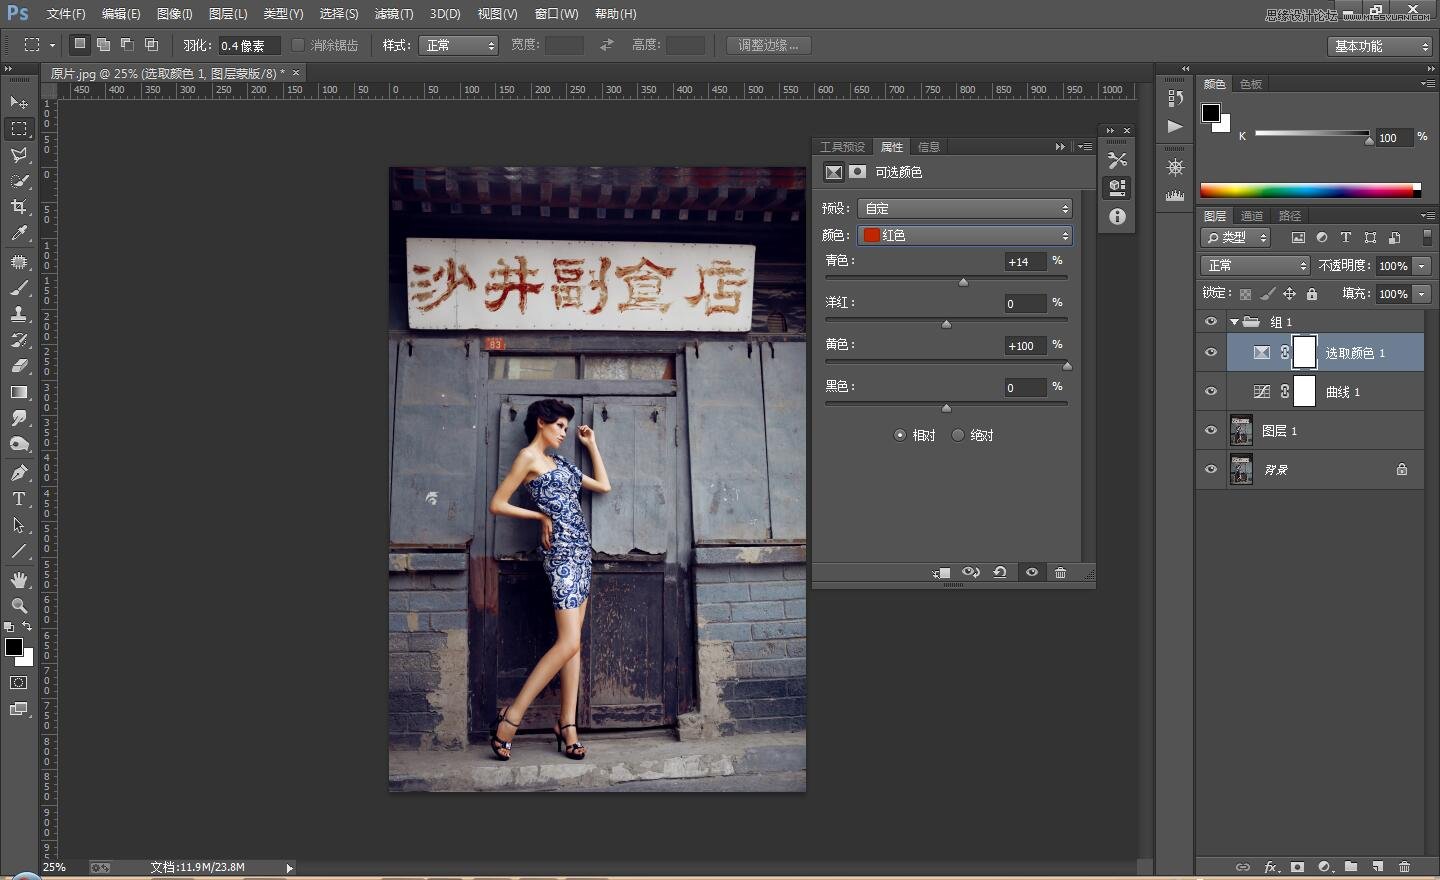Reset adjustment to defaults in properties panel
Screen dimensions: 1440x880
pos(1000,573)
